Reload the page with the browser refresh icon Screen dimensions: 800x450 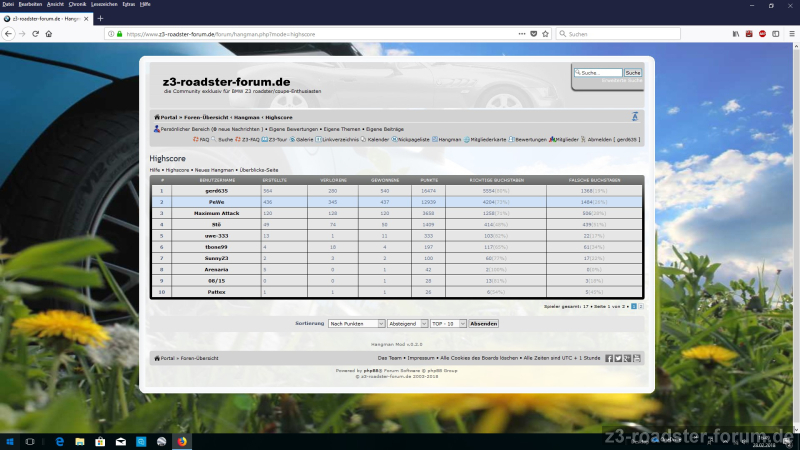click(x=36, y=34)
